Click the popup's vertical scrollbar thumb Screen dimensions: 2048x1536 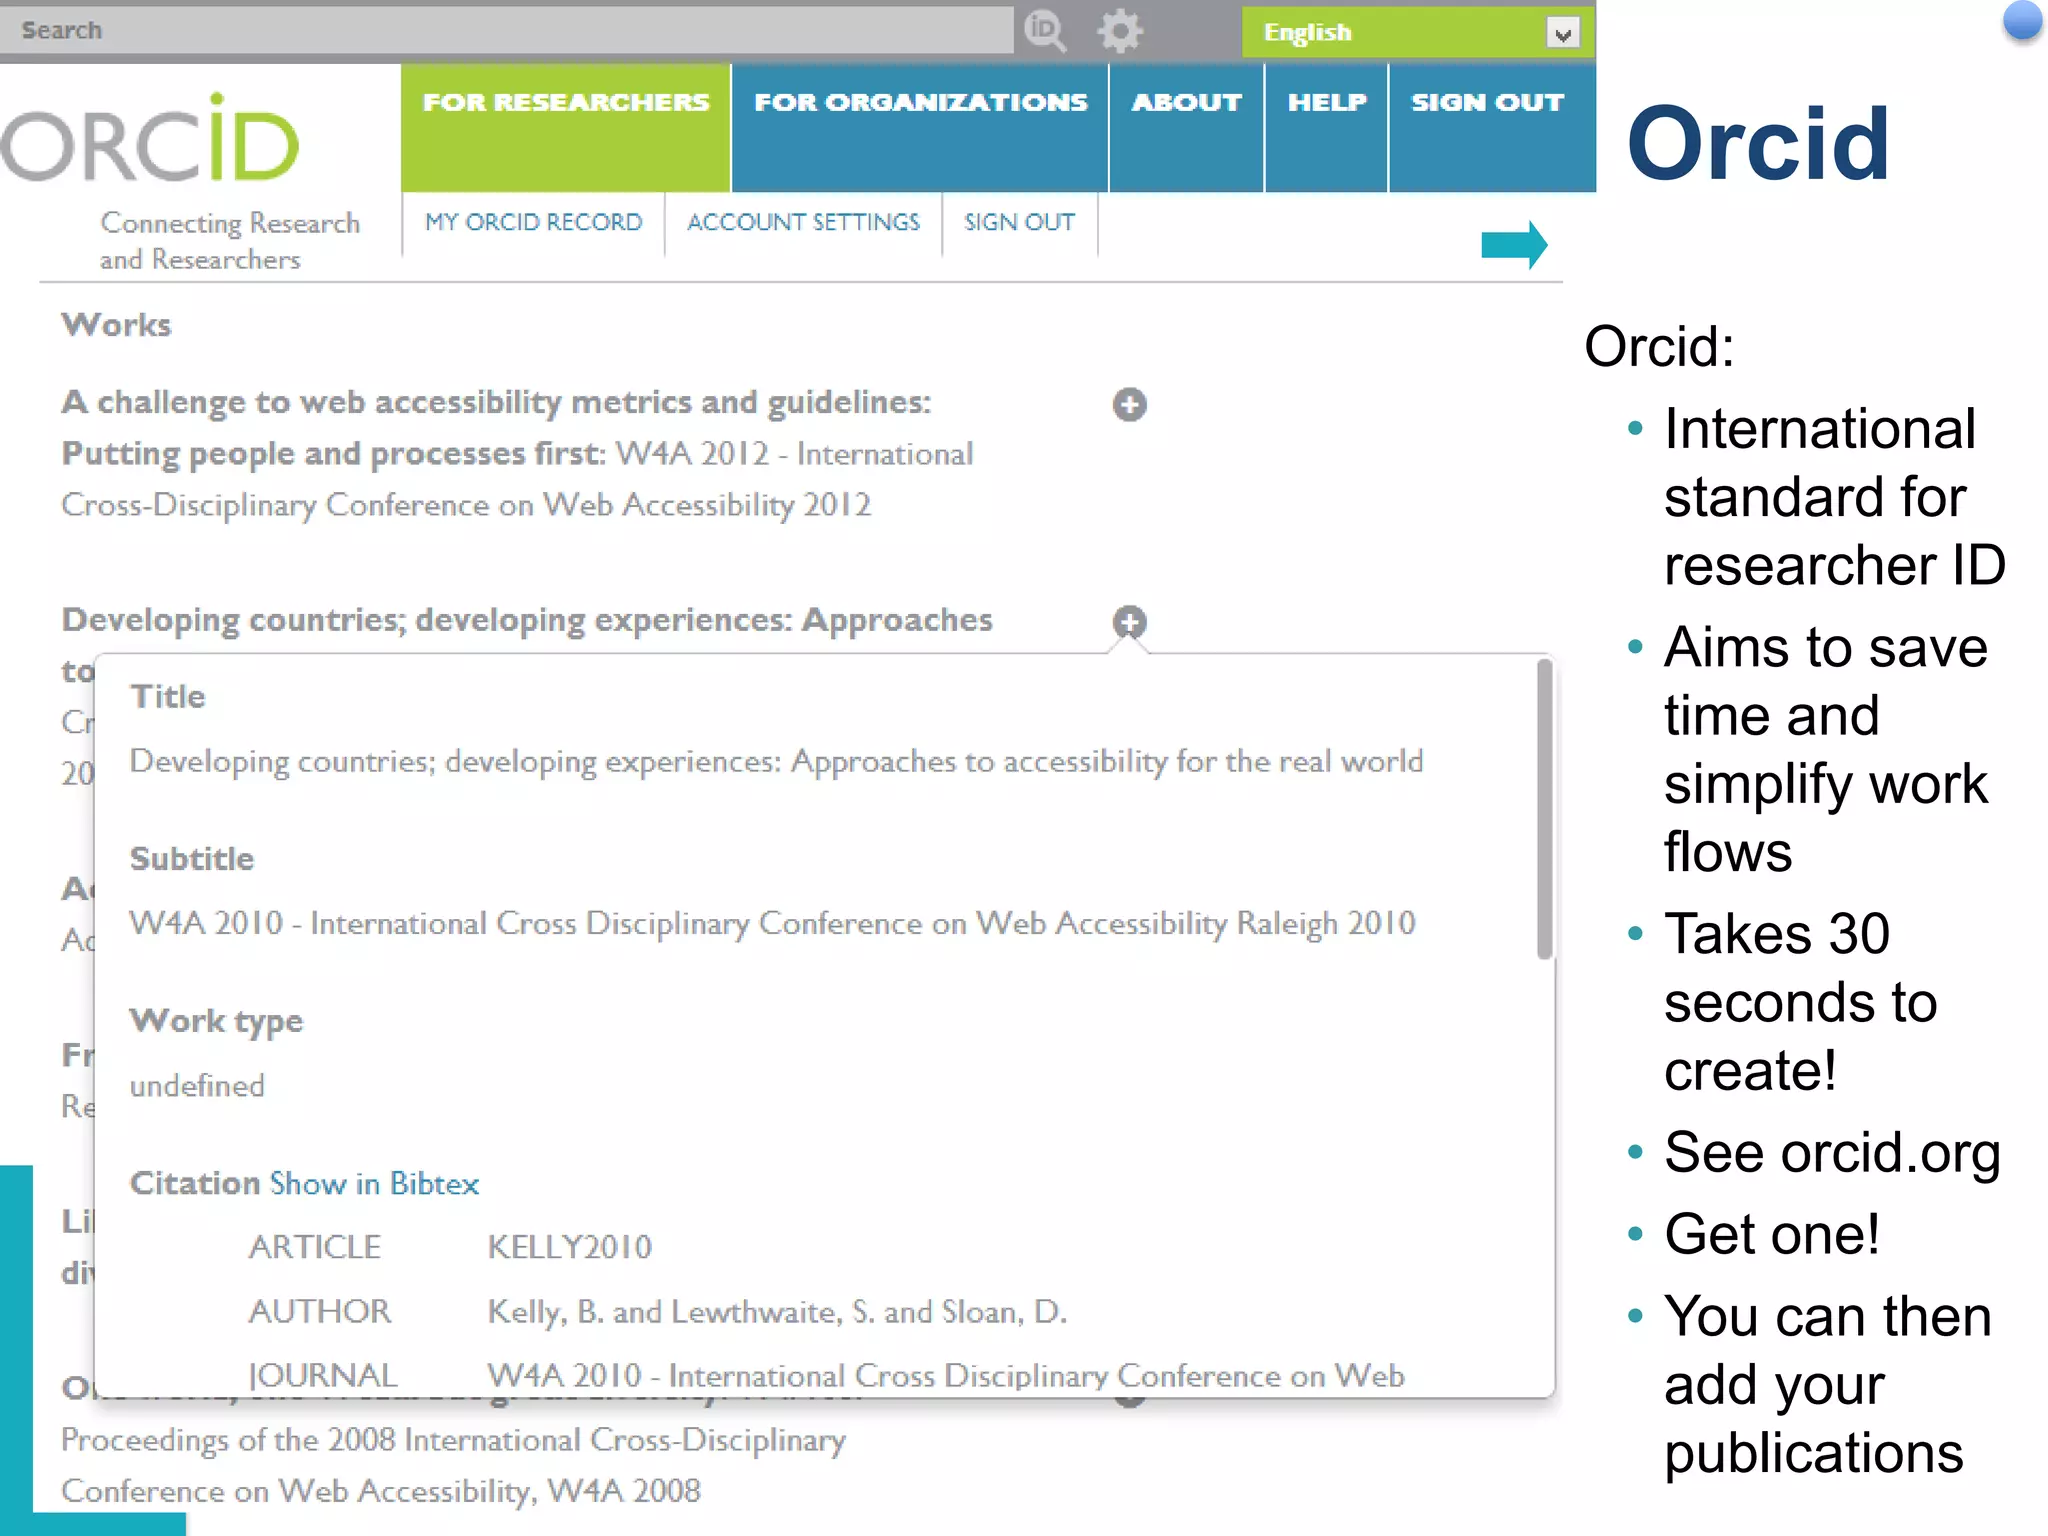click(1545, 808)
